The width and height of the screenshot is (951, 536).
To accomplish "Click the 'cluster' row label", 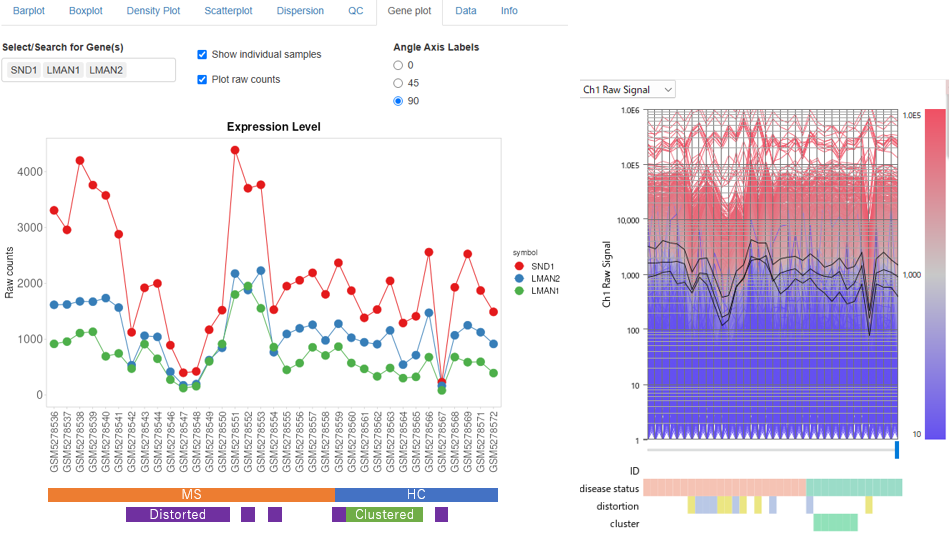I will (x=625, y=524).
